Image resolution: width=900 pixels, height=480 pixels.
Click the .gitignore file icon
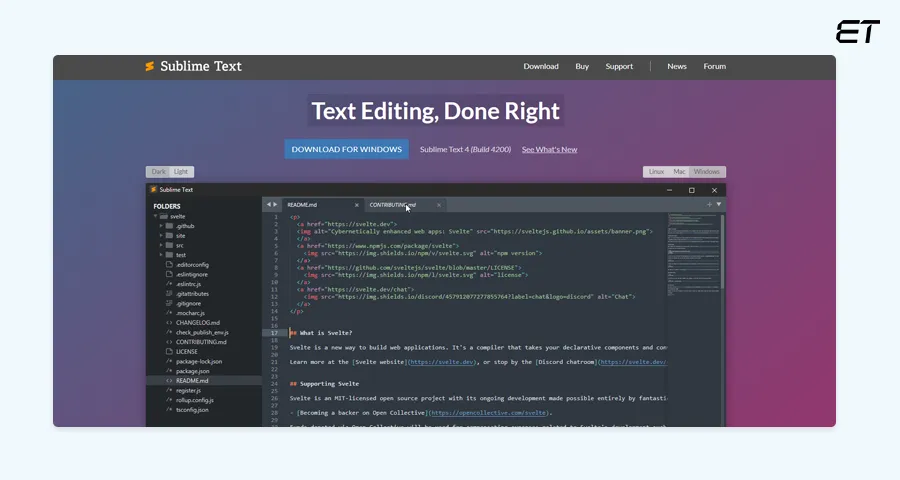click(x=169, y=303)
